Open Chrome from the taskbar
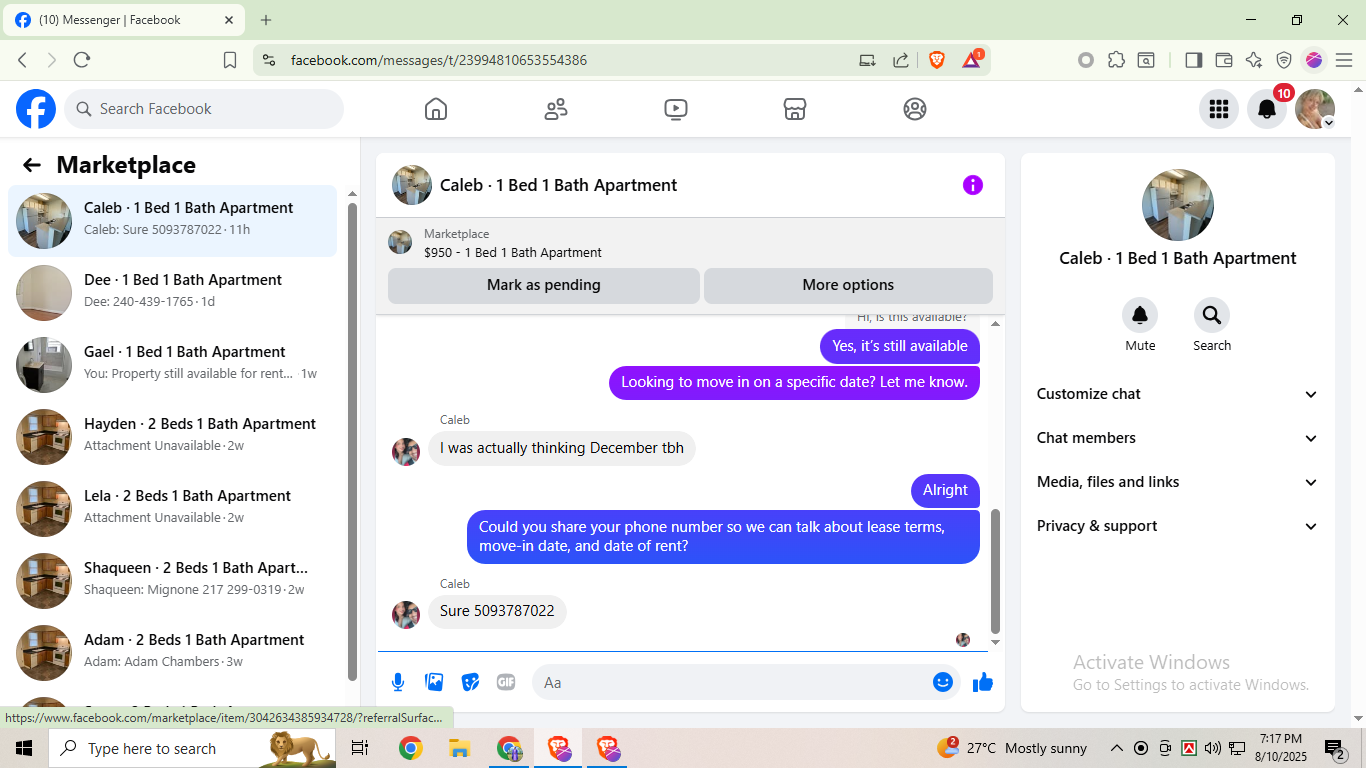Screen dimensions: 1366x768 410,748
